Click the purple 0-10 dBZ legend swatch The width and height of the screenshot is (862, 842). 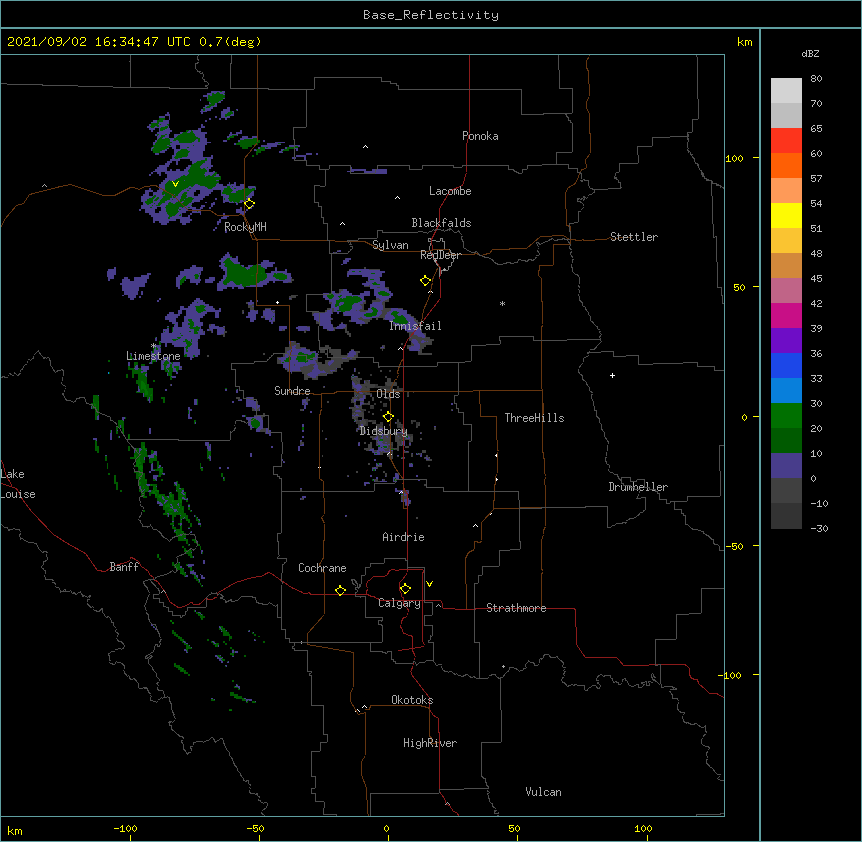click(x=786, y=466)
